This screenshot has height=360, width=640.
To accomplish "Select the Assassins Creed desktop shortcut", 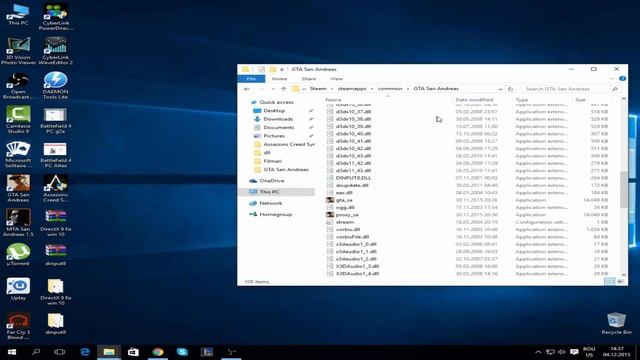I will [x=56, y=188].
